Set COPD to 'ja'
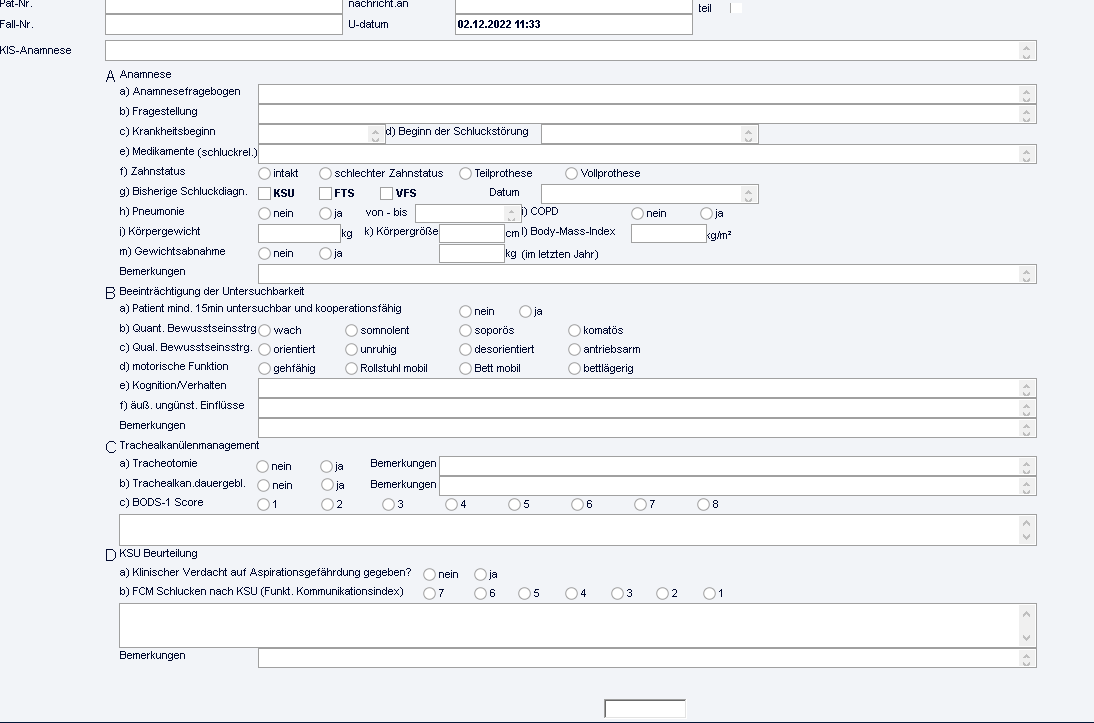This screenshot has width=1094, height=723. pyautogui.click(x=706, y=214)
